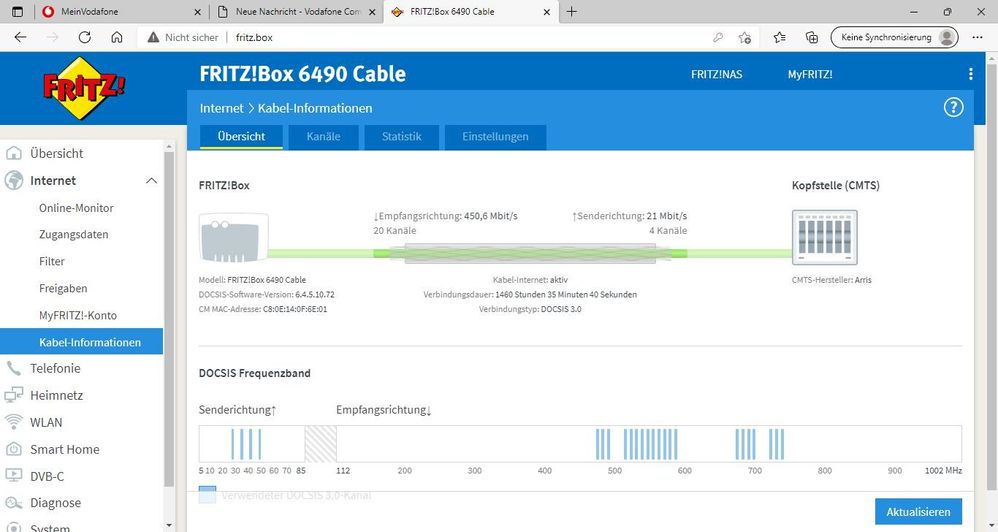The width and height of the screenshot is (998, 532).
Task: Click the Telefonie phone icon
Action: 13,368
